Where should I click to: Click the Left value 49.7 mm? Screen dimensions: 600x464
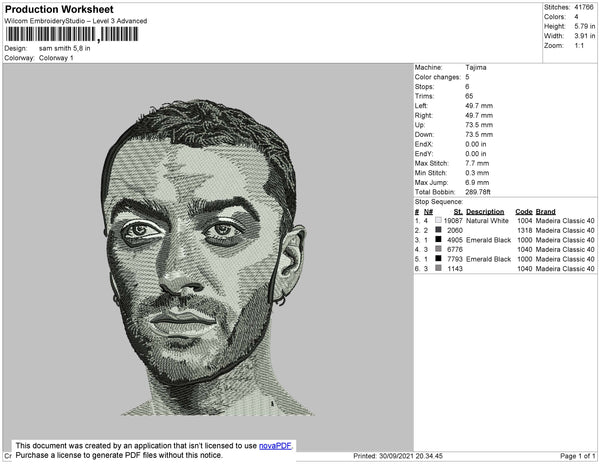pos(479,106)
